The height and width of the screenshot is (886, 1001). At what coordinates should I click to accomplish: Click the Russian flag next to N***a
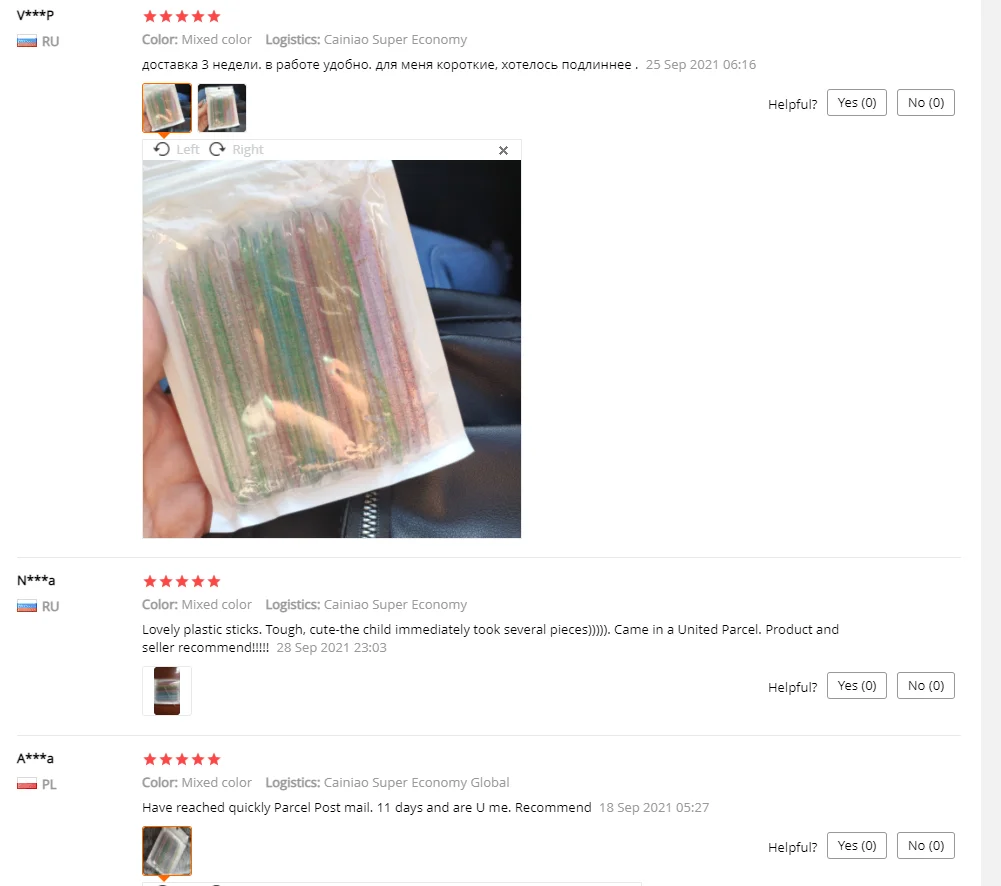click(27, 606)
